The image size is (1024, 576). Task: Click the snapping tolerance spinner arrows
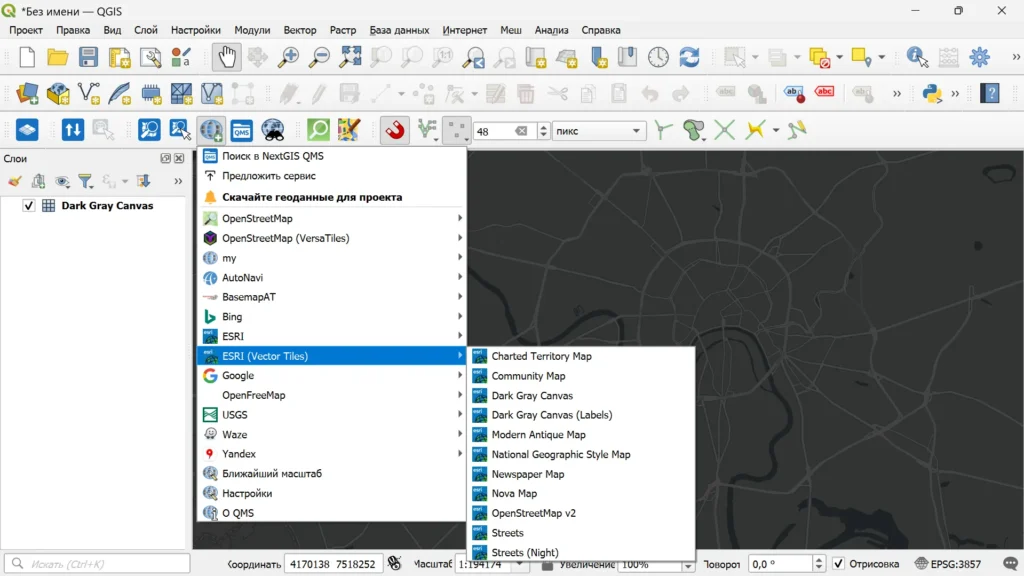[x=543, y=131]
